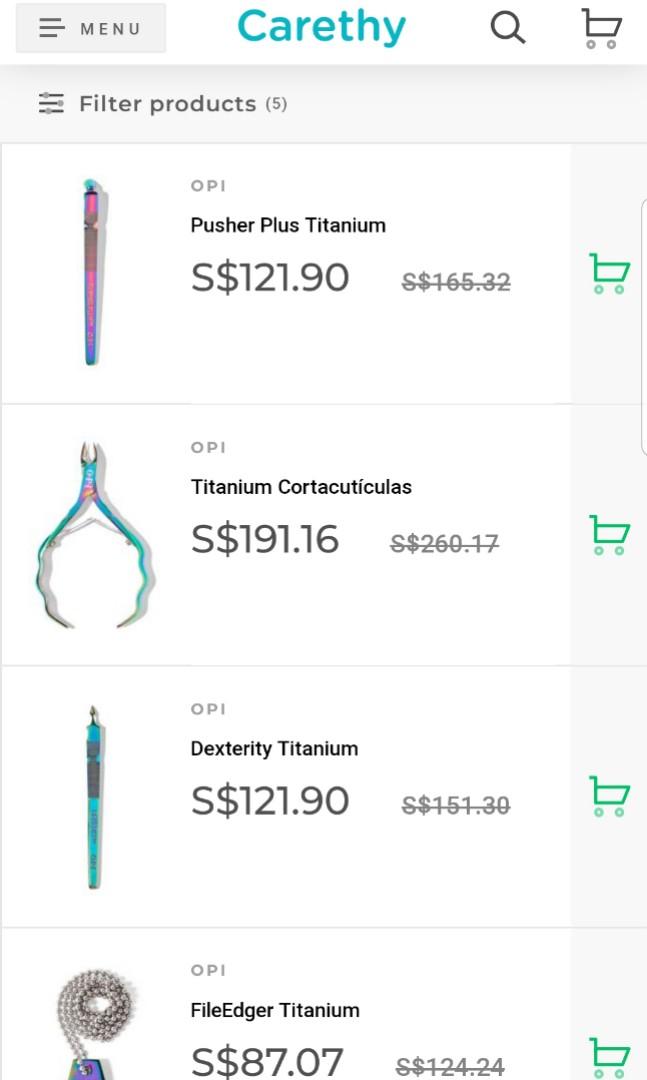Add Dexterity Titanium to cart
The image size is (647, 1080).
tap(609, 797)
